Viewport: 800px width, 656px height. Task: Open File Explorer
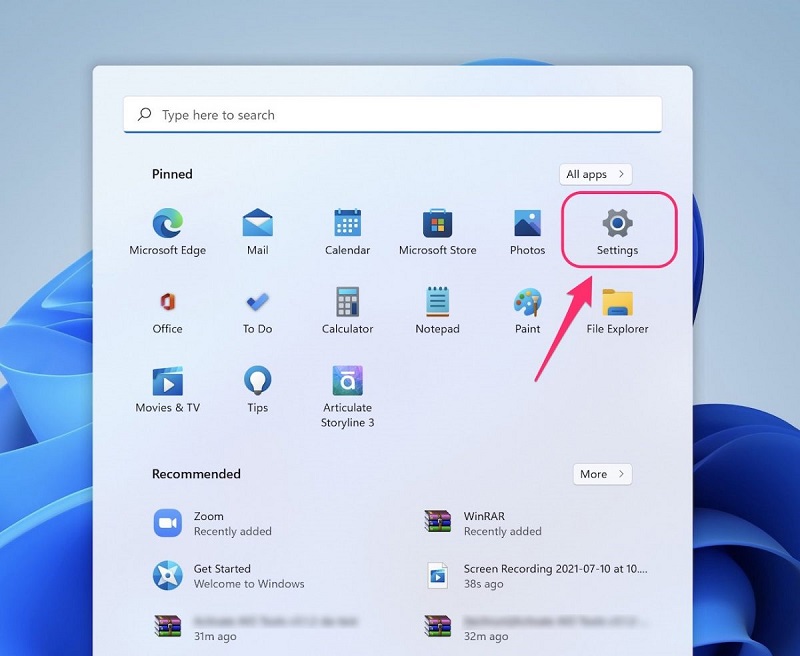[617, 311]
